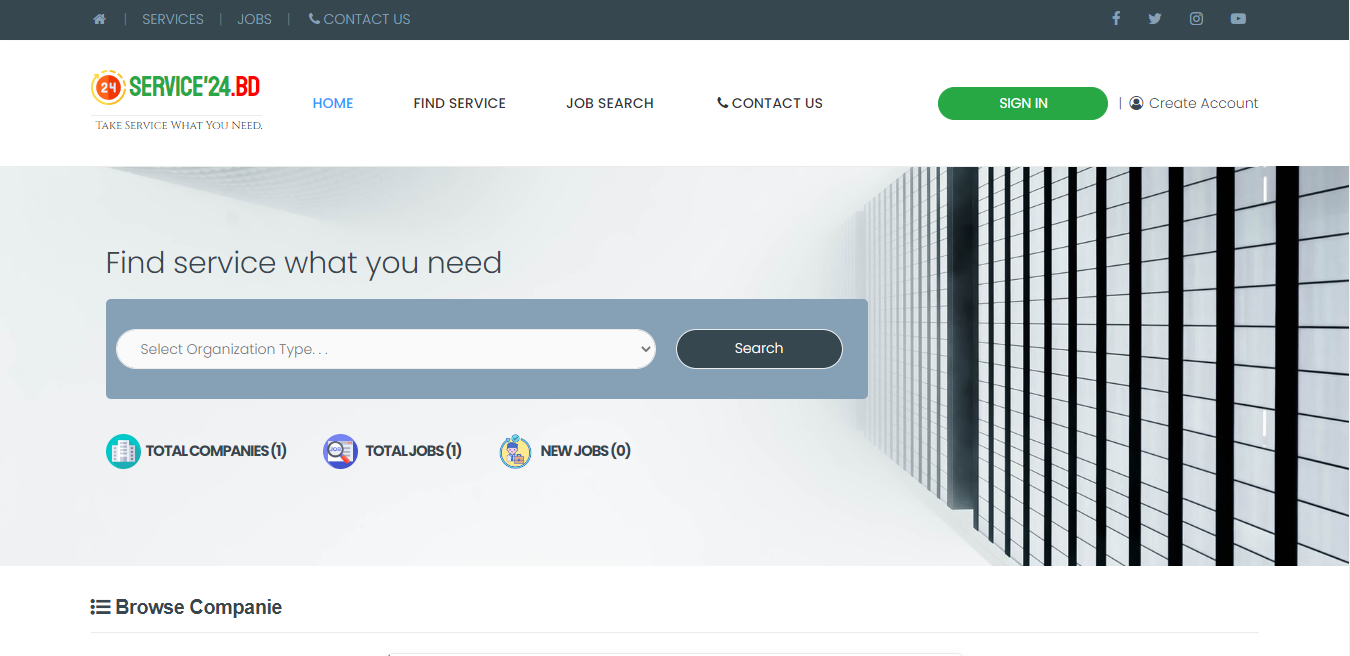Click the dark Search button
The width and height of the screenshot is (1350, 656).
(x=759, y=349)
